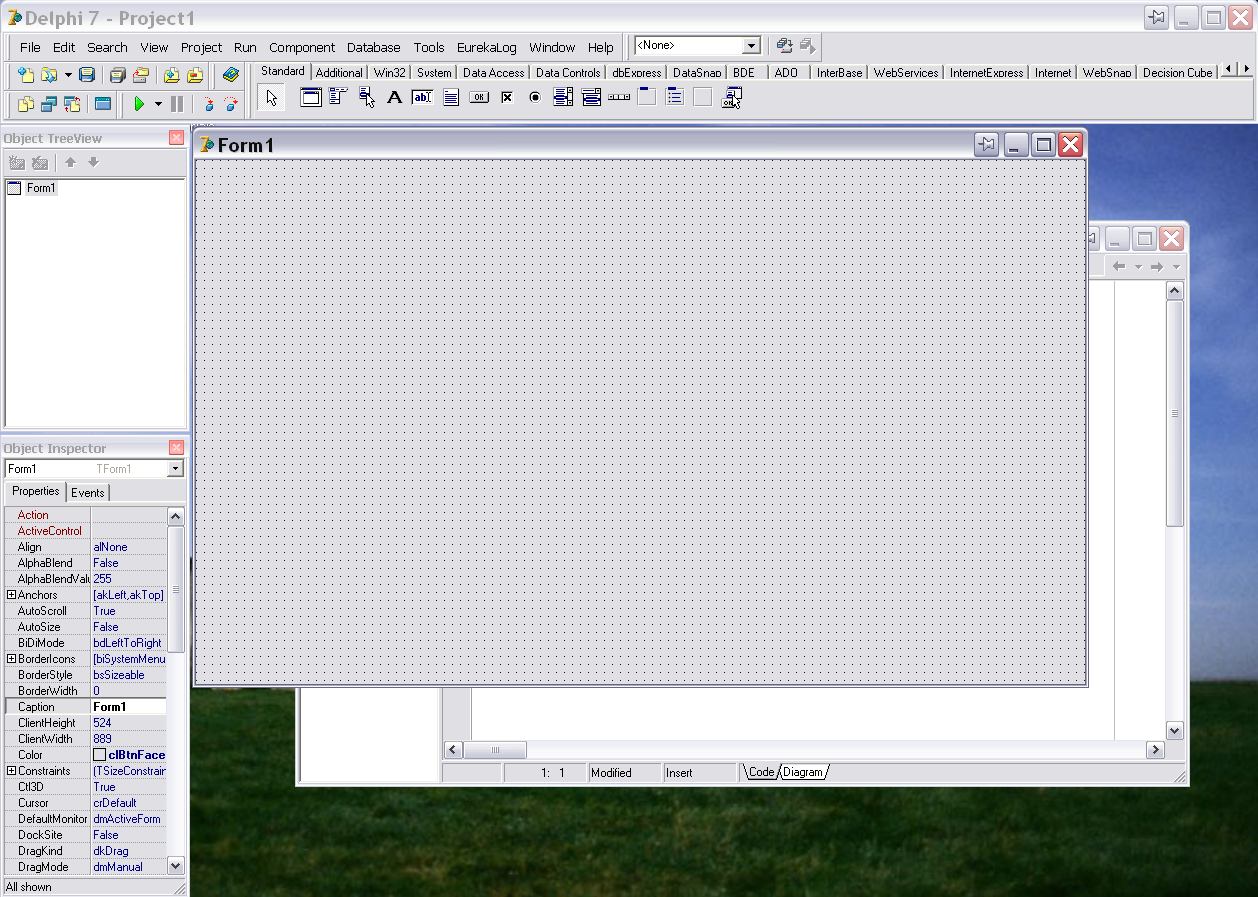Switch to the Win32 palette tab

[390, 72]
